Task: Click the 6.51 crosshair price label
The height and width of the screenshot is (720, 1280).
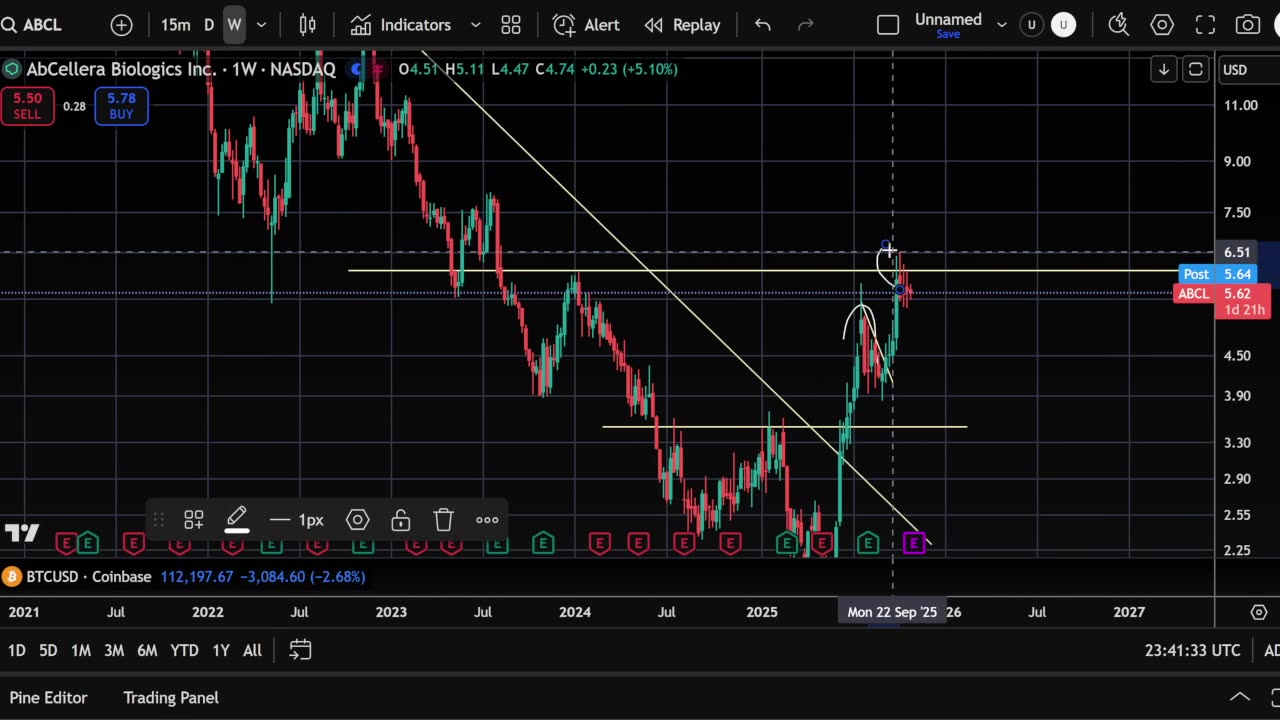Action: (1238, 252)
